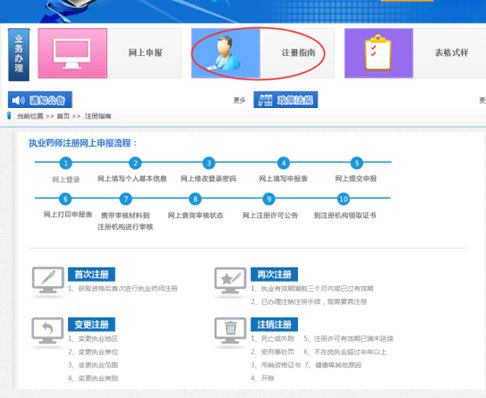
Task: Open the 通知公告 section header
Action: tap(40, 100)
